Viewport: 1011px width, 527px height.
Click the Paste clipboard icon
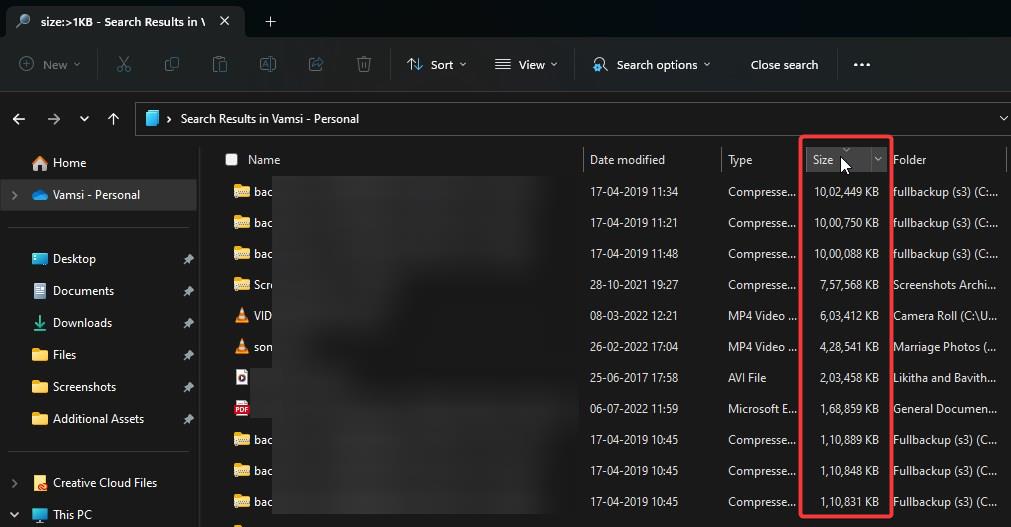tap(220, 65)
